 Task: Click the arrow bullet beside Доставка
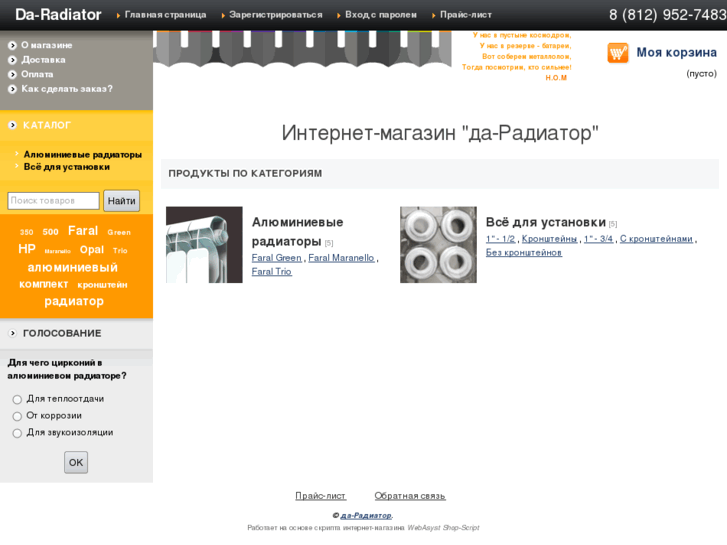pos(13,60)
